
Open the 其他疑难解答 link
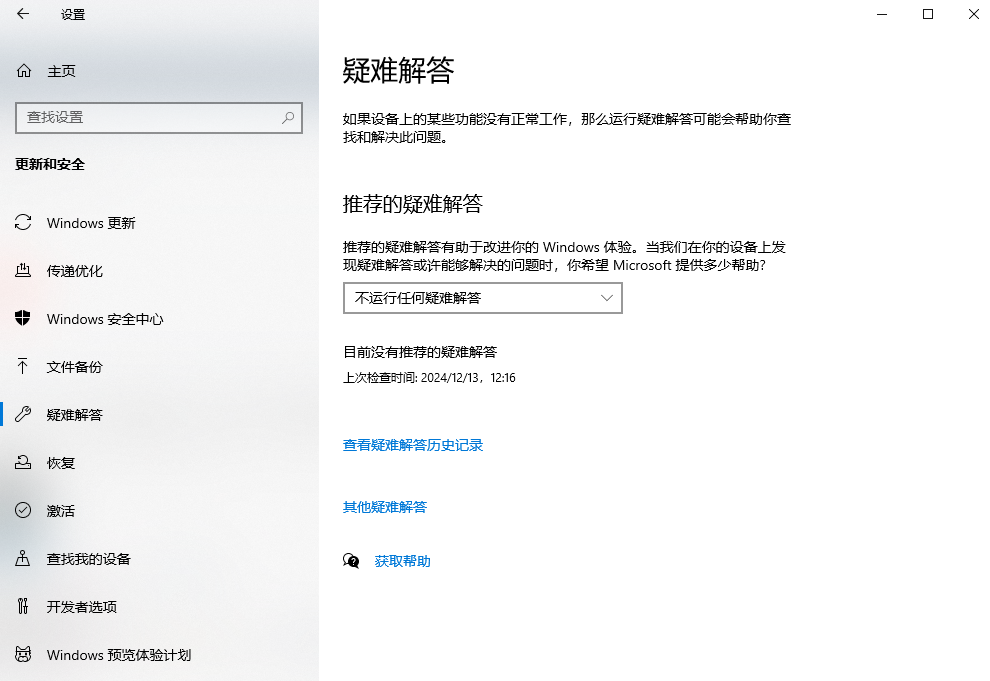(384, 507)
